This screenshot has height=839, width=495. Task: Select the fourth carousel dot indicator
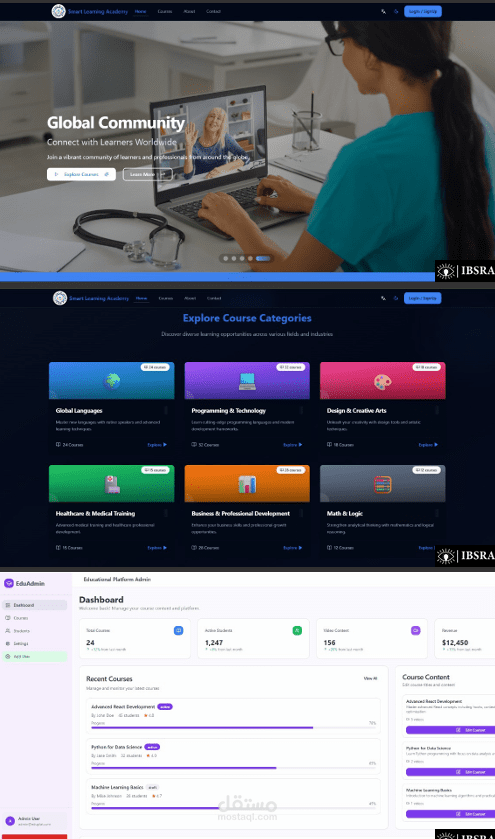pos(250,258)
